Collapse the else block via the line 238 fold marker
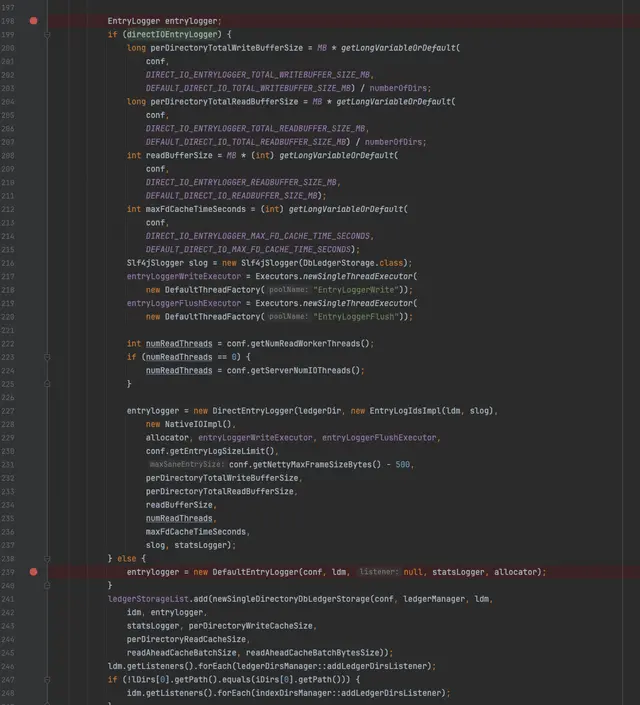Image resolution: width=640 pixels, height=705 pixels. pyautogui.click(x=47, y=559)
